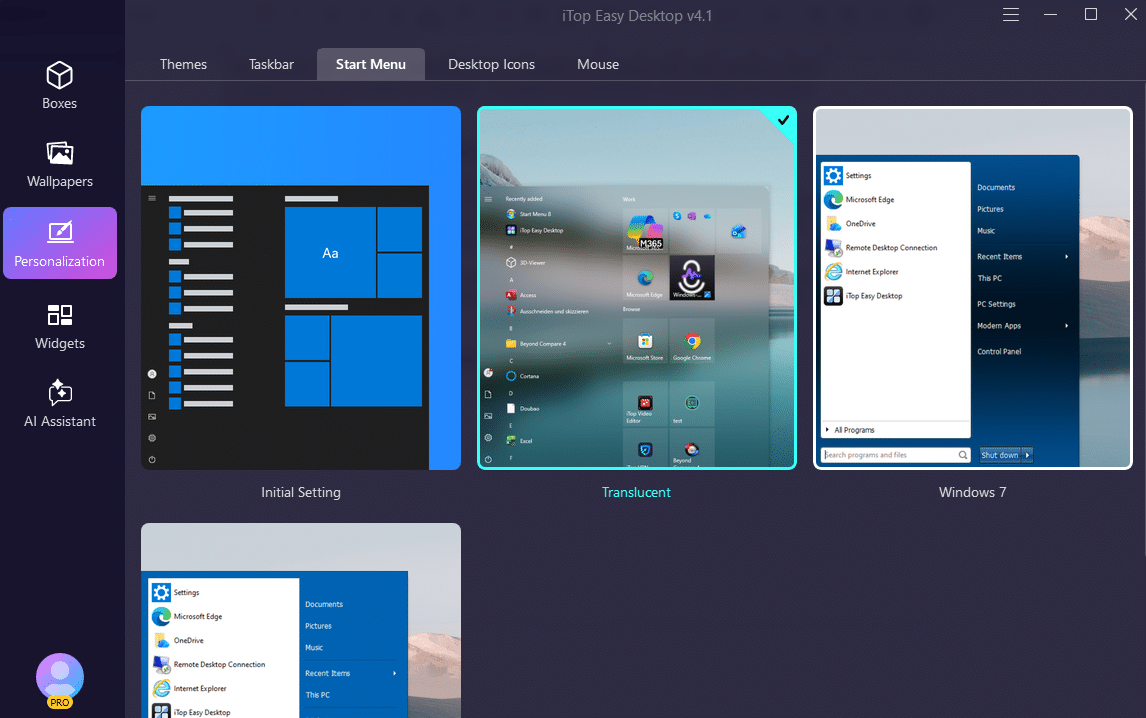Screen dimensions: 1146x718
Task: Minimize the iTop Easy Desktop window
Action: point(1051,15)
